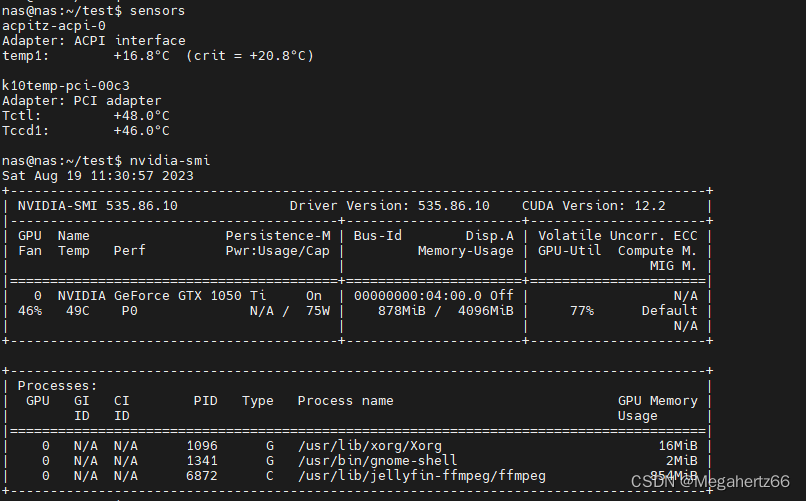Click the 'Adapter: ACPI interface' text
806x501 pixels.
(x=94, y=41)
